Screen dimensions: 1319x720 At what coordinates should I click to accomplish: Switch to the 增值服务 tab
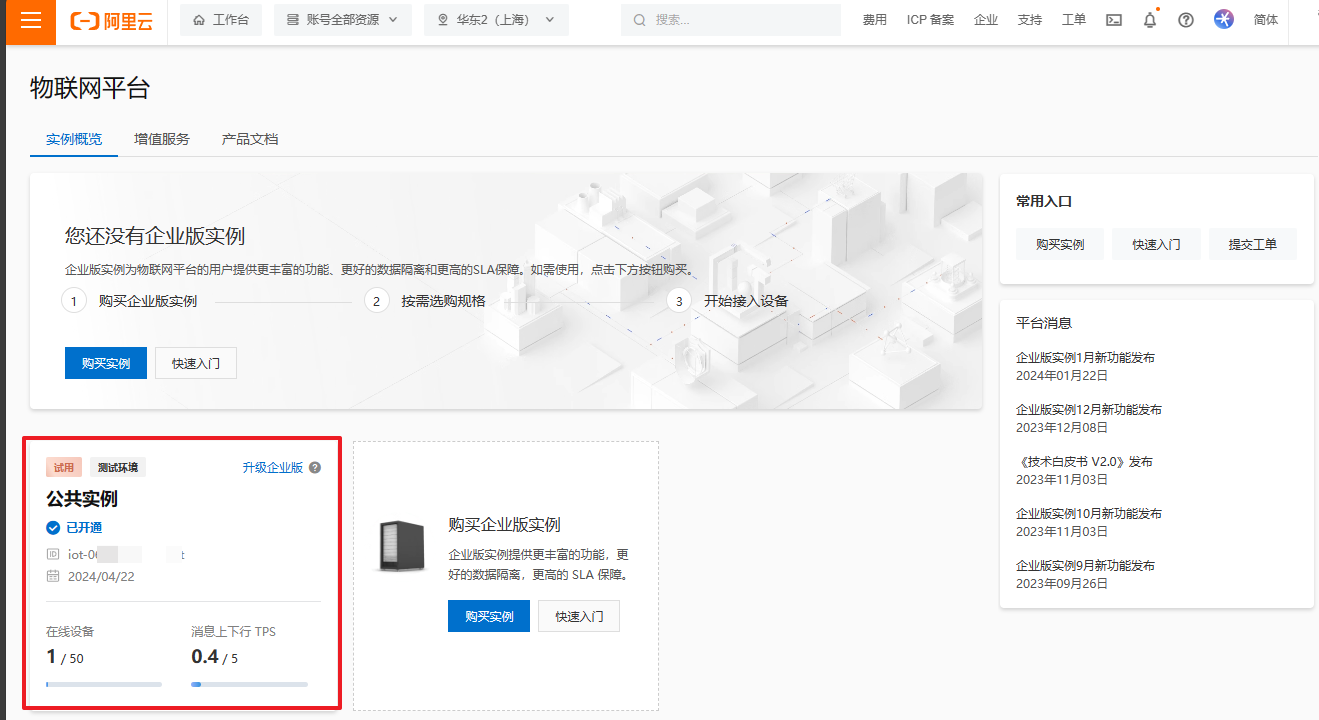coord(162,139)
